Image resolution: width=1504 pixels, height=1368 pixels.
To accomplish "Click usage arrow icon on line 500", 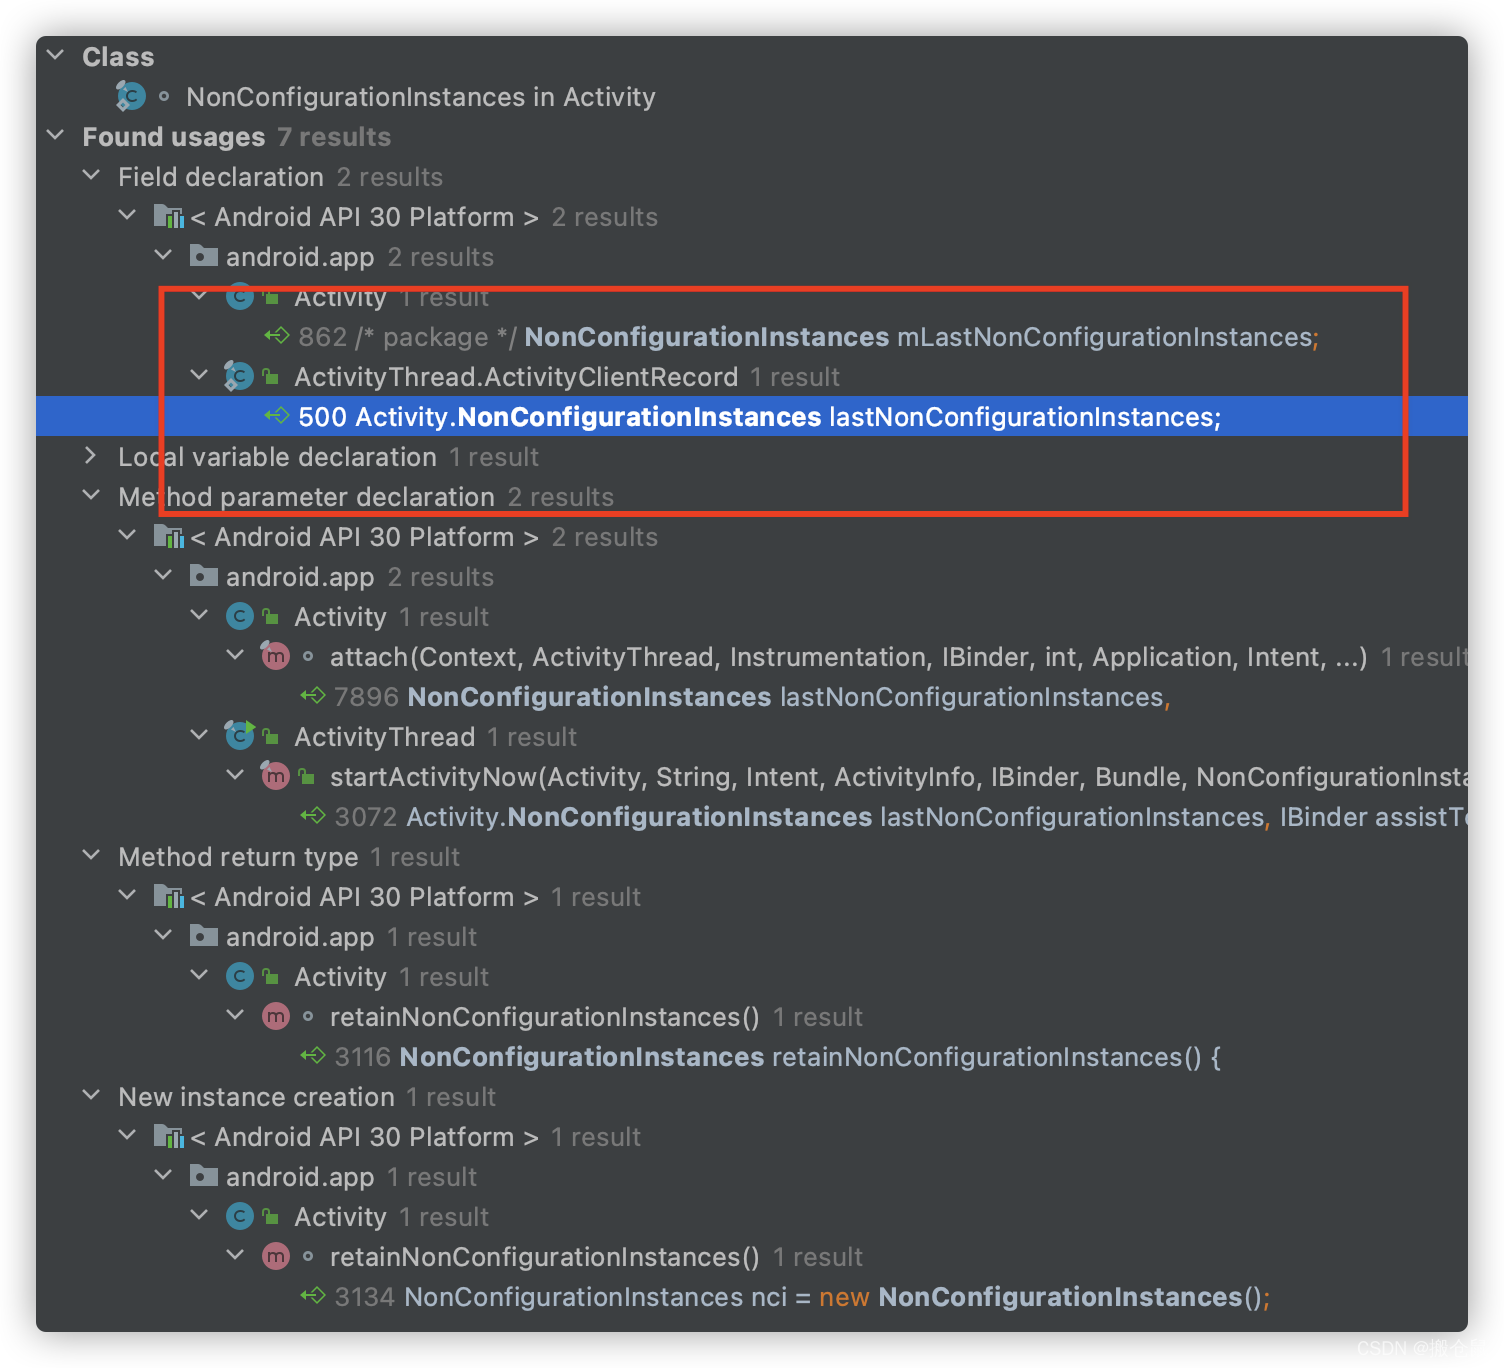I will tap(277, 415).
